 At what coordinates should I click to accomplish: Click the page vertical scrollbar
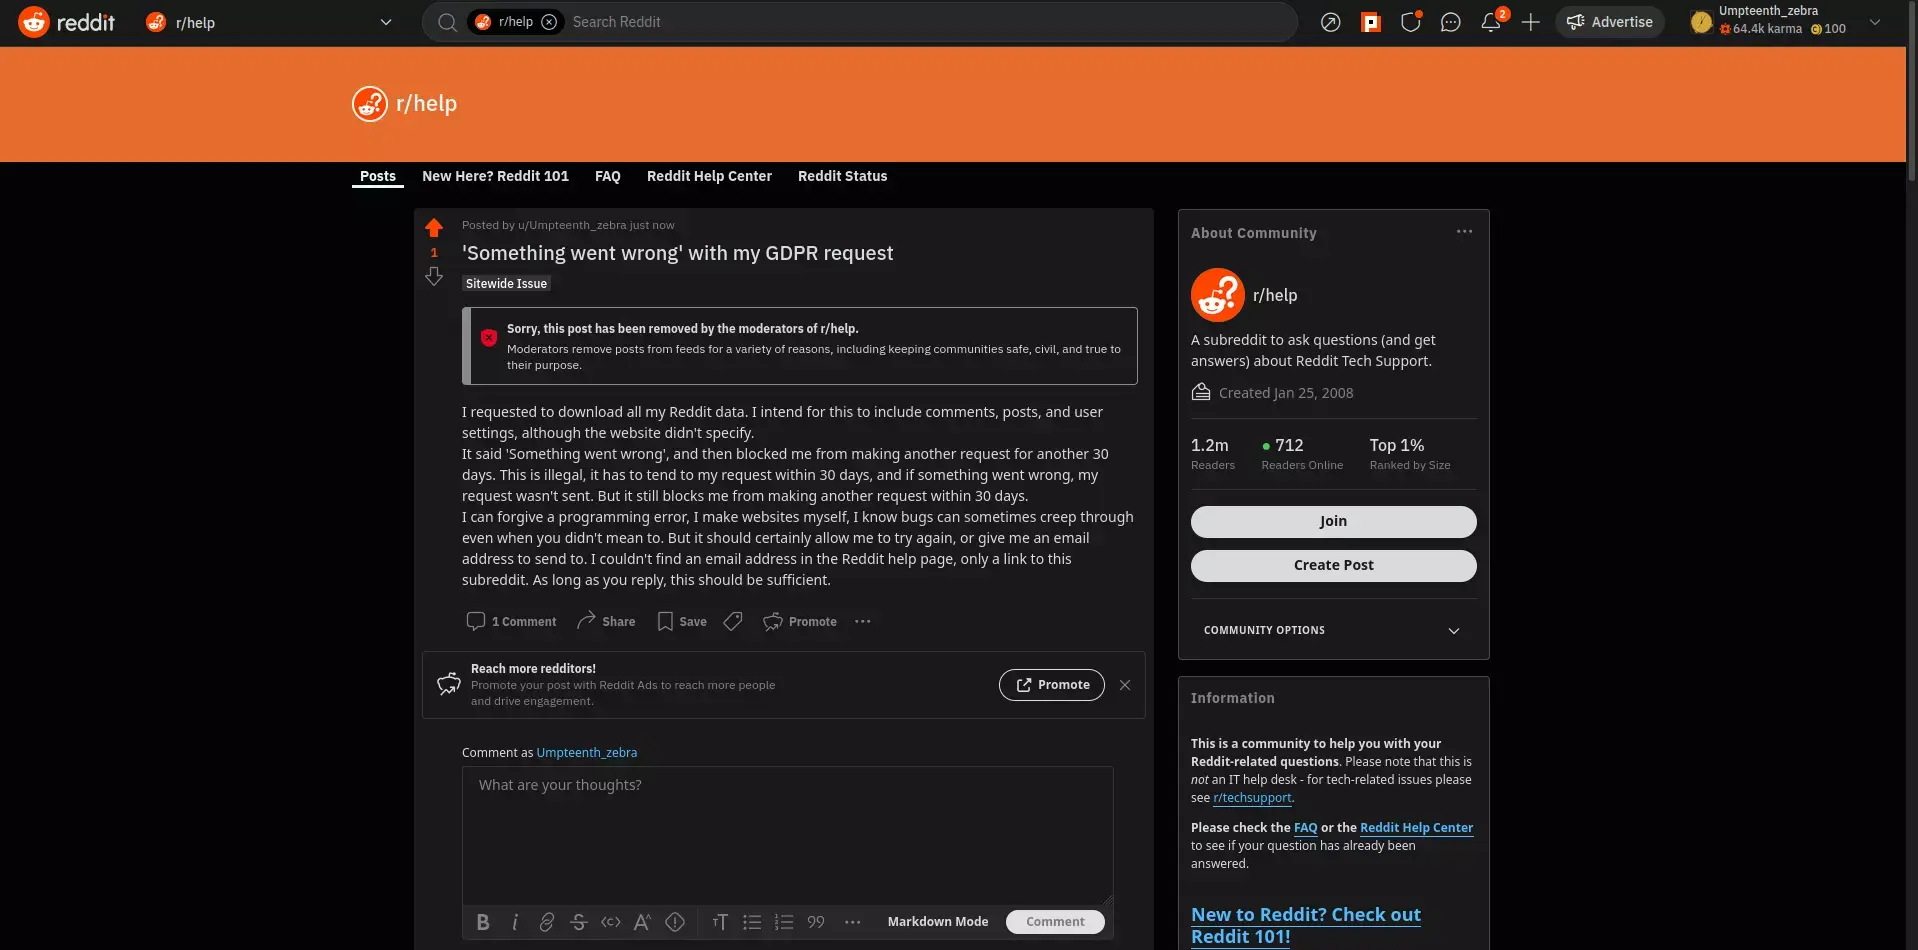1912,90
